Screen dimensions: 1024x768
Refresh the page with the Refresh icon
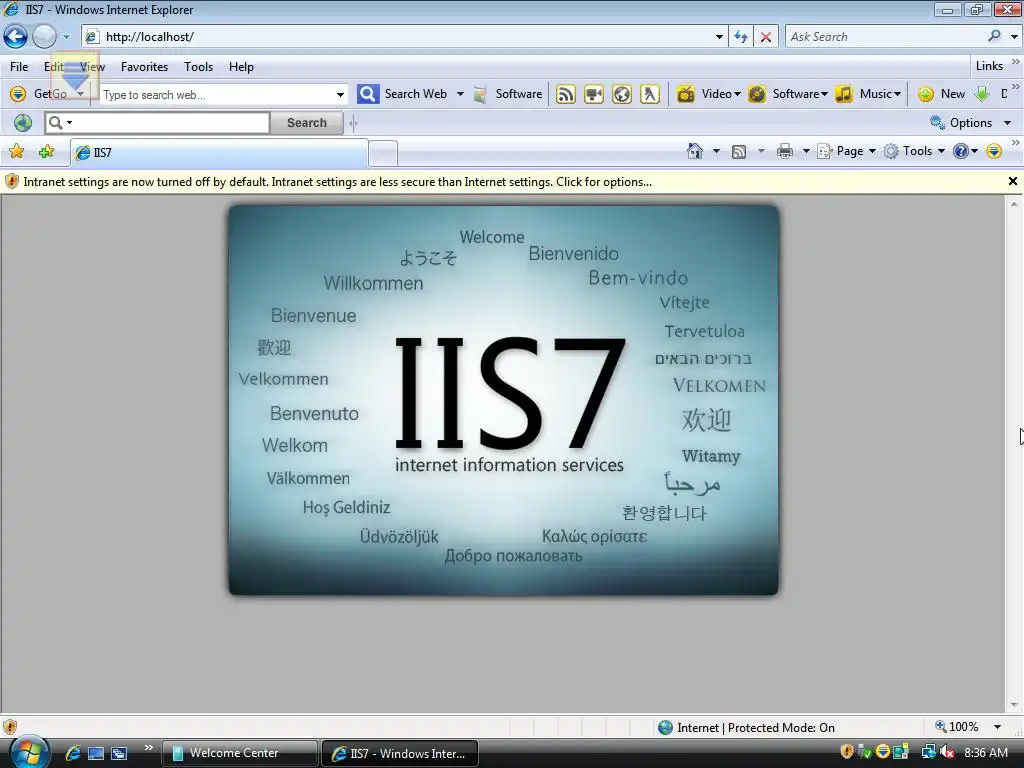(741, 37)
